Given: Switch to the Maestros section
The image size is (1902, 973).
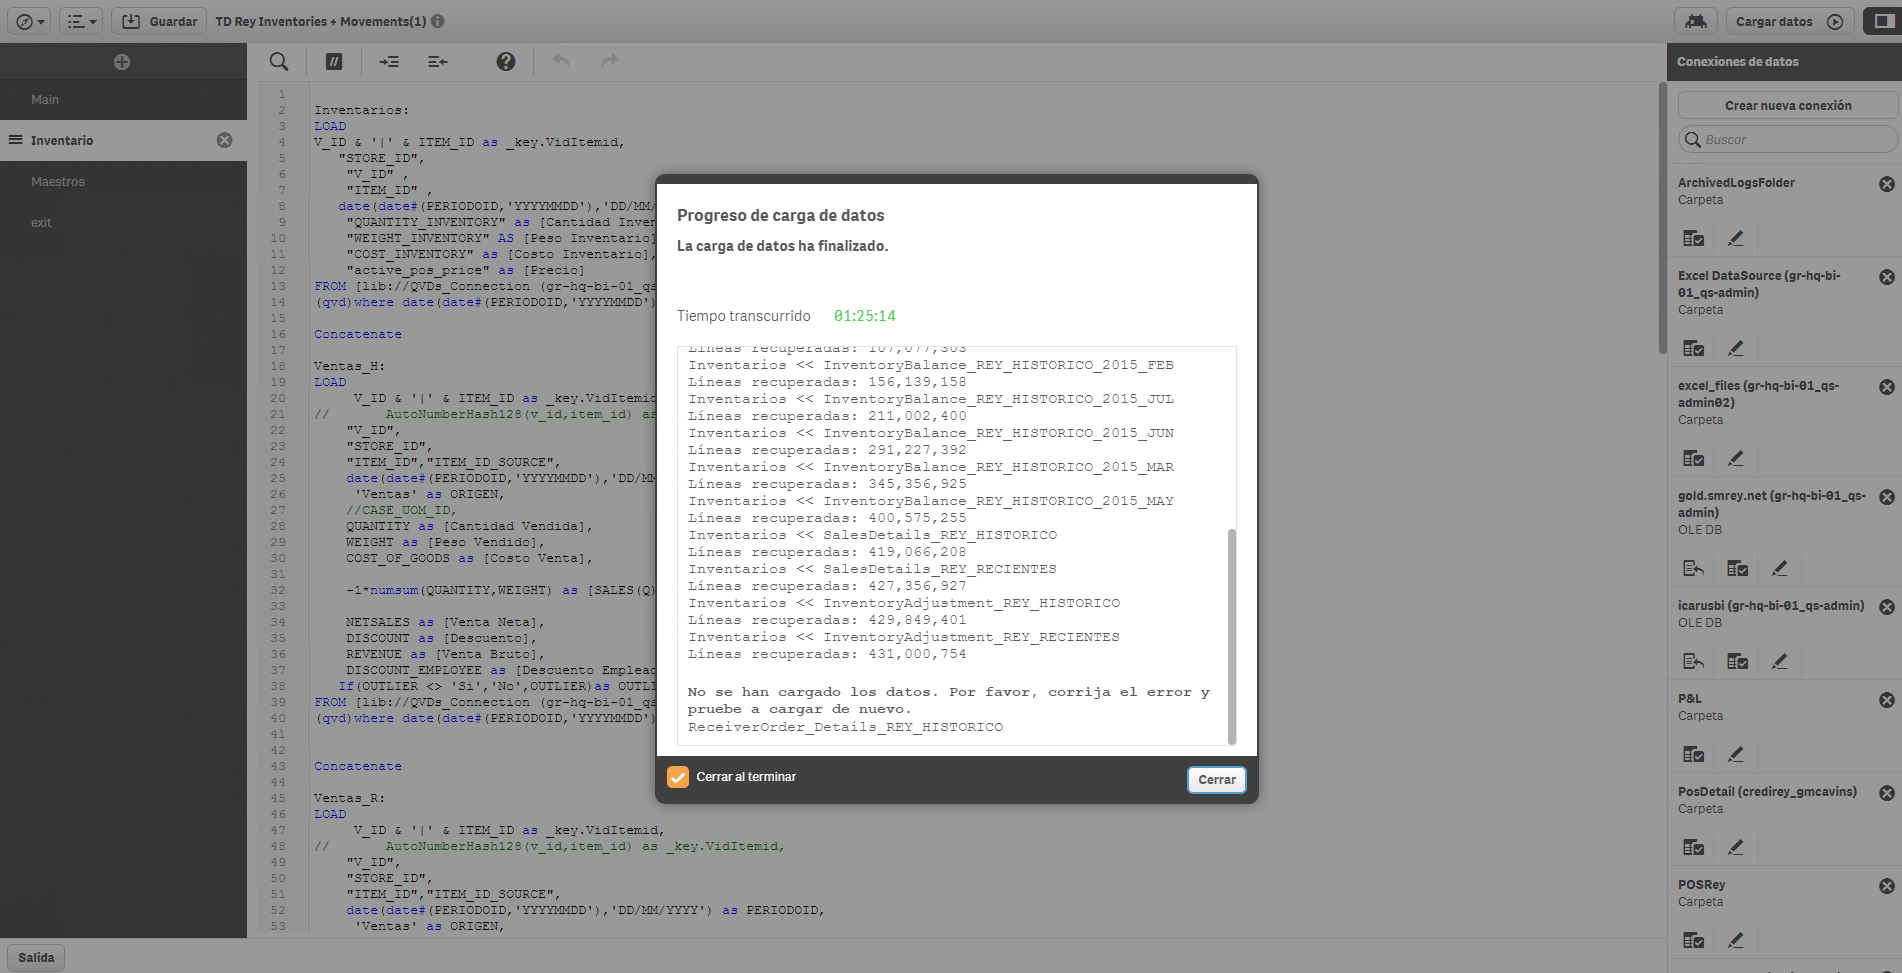Looking at the screenshot, I should tap(60, 181).
